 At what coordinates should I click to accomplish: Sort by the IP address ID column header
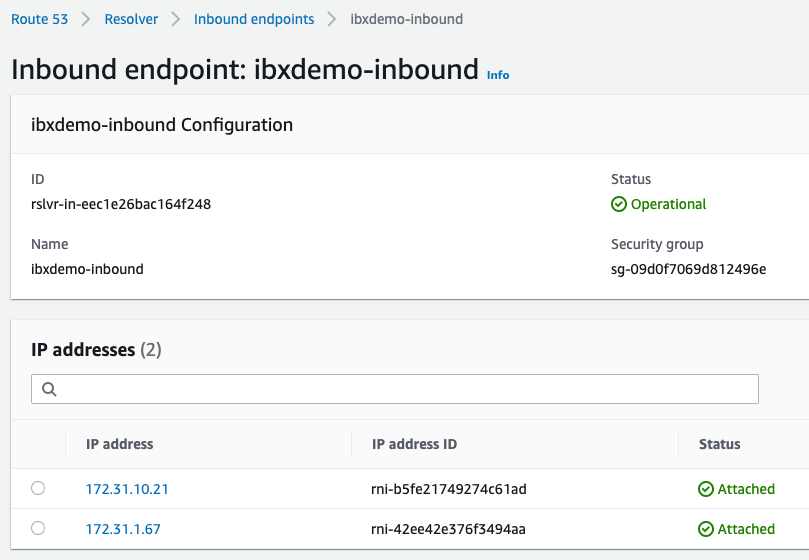point(414,444)
